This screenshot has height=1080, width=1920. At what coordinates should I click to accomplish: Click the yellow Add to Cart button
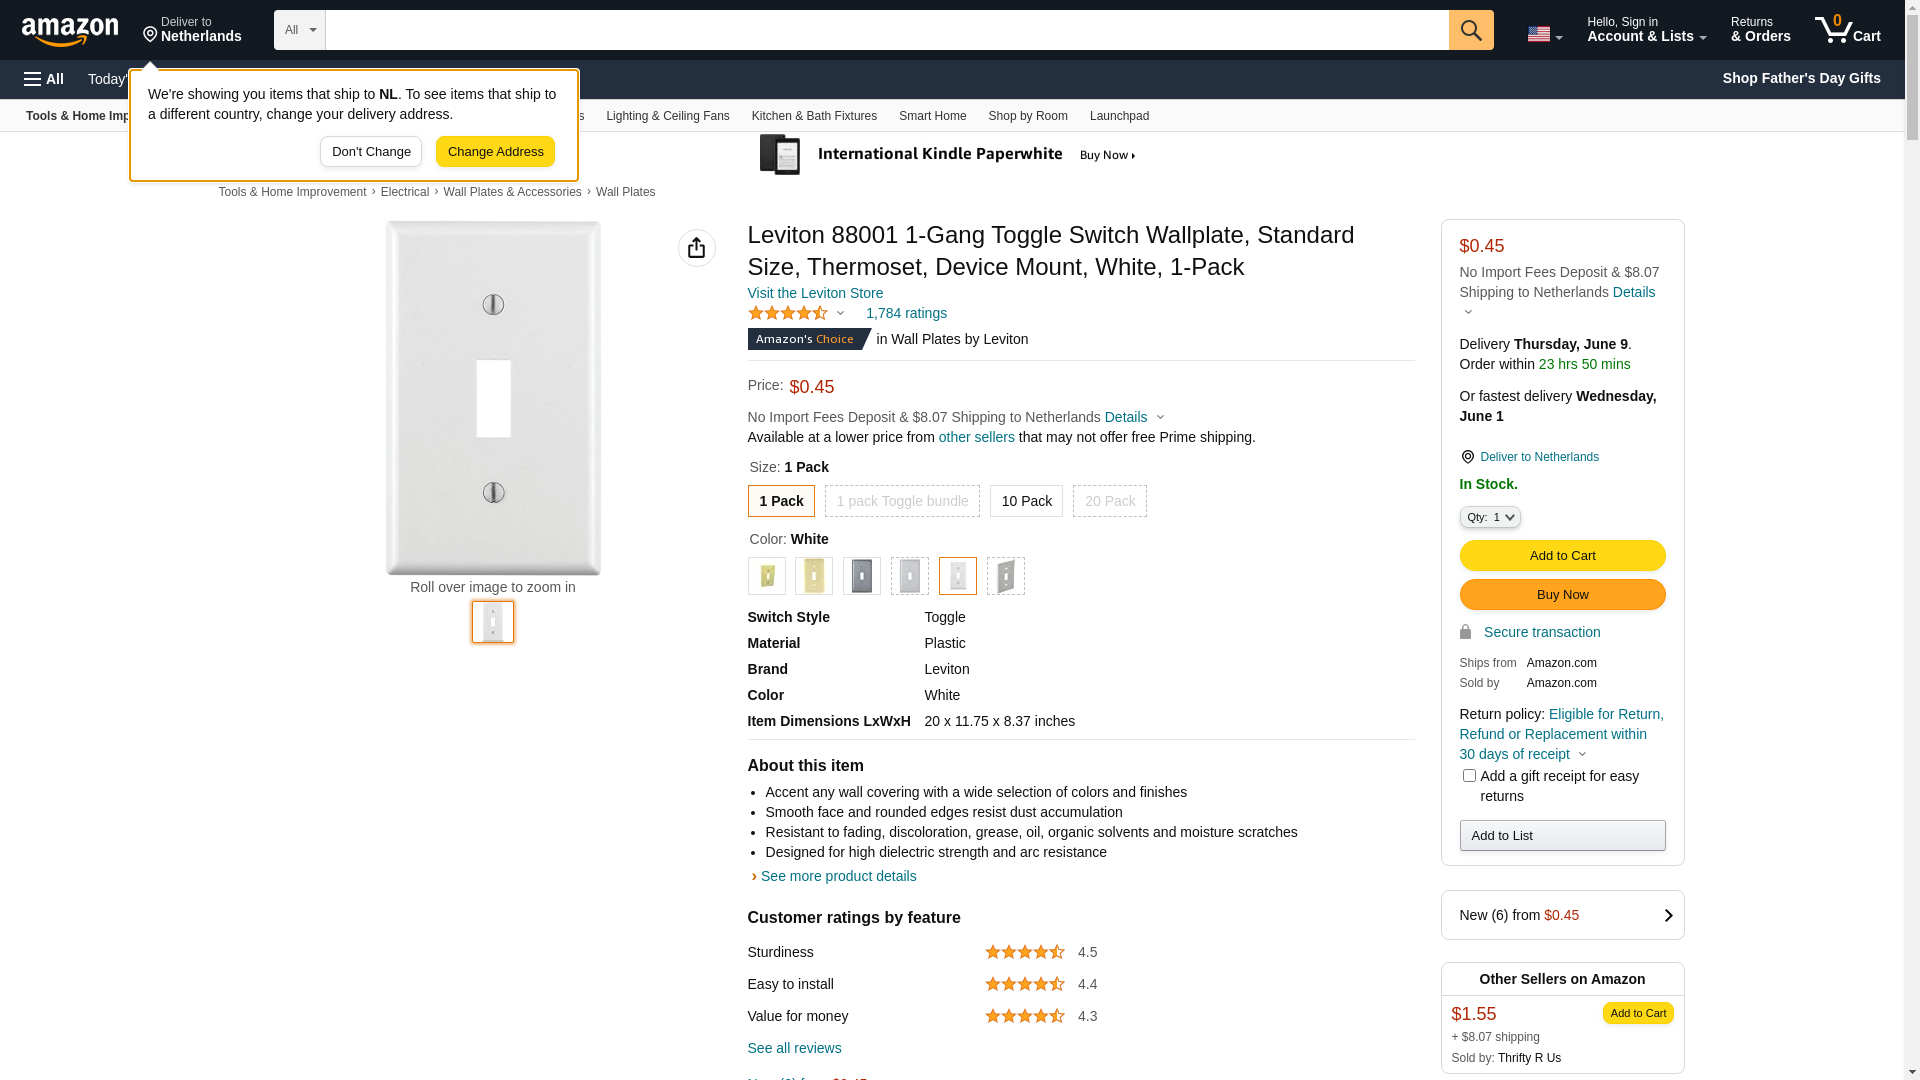pyautogui.click(x=1562, y=556)
